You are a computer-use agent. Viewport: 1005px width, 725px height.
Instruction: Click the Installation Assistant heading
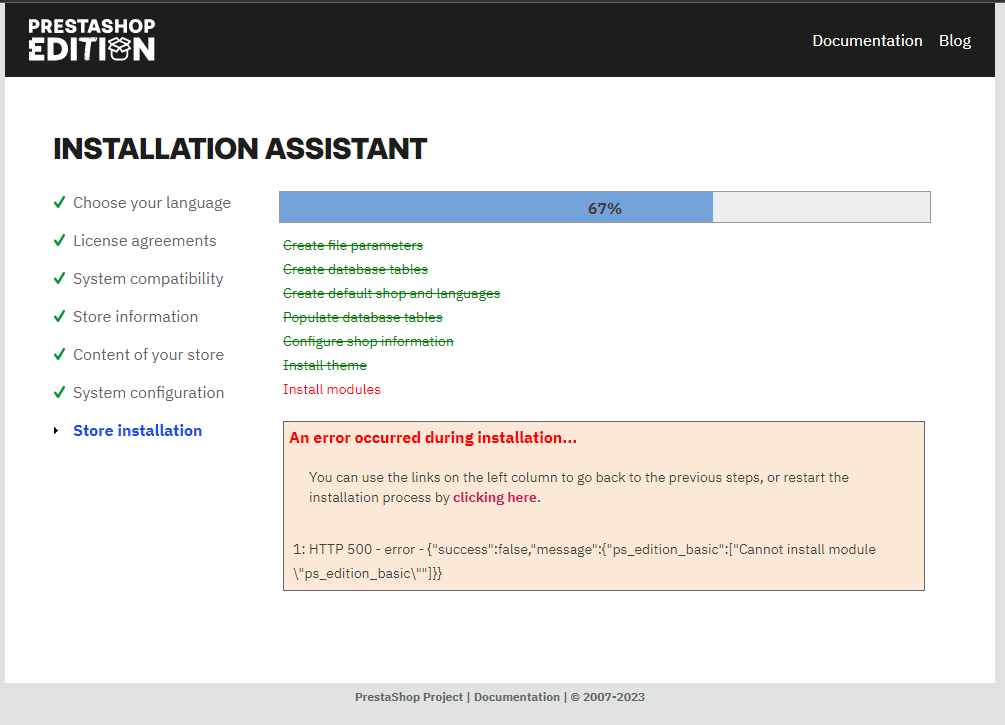(240, 149)
